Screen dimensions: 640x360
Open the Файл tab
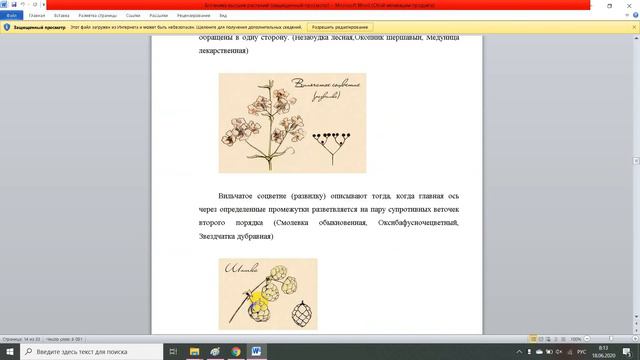[x=11, y=16]
